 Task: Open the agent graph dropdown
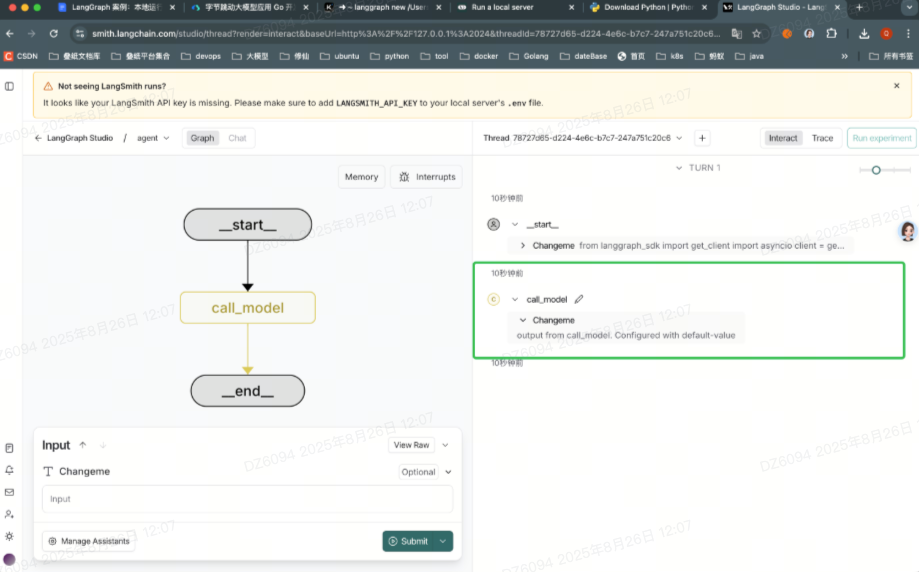(x=153, y=138)
